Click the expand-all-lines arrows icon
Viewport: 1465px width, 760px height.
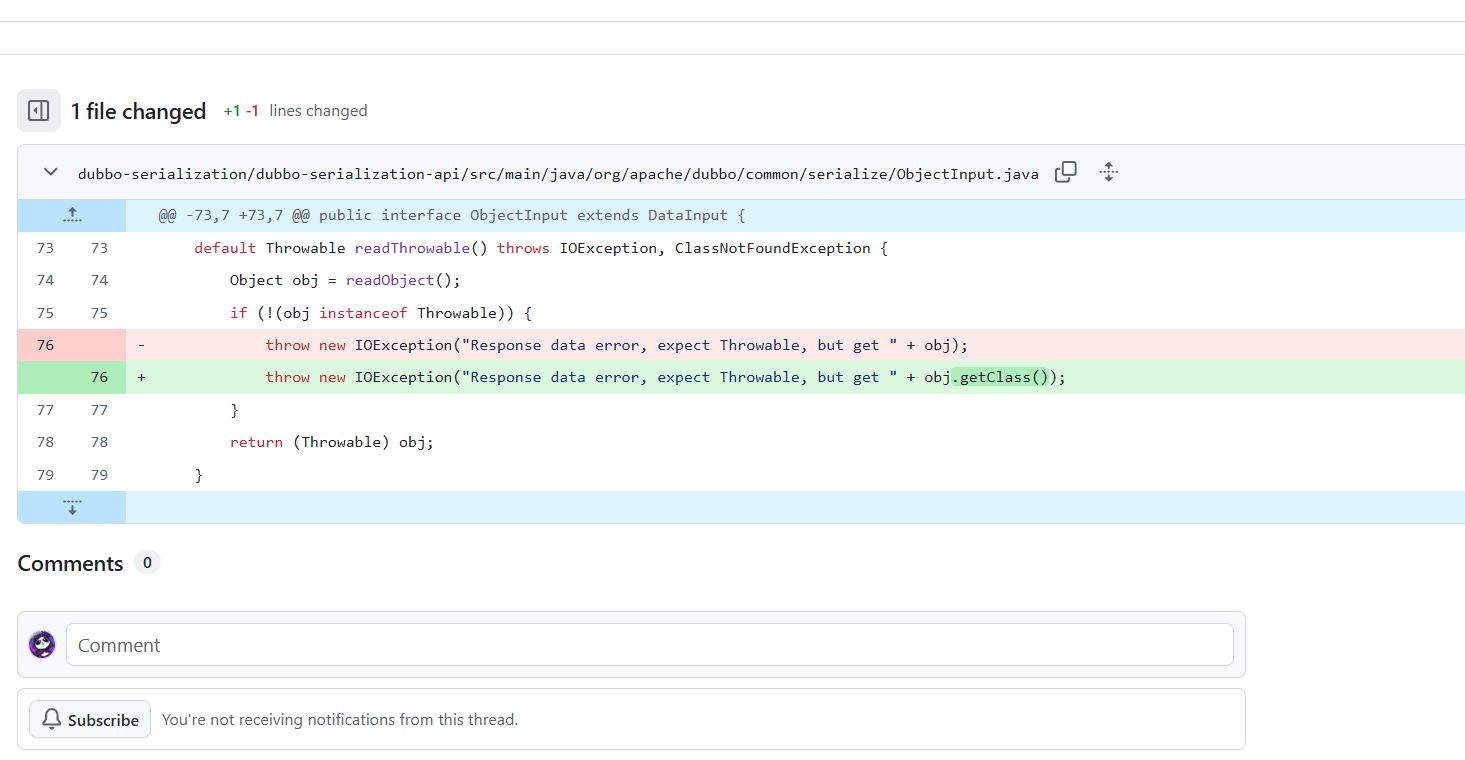[x=1108, y=172]
